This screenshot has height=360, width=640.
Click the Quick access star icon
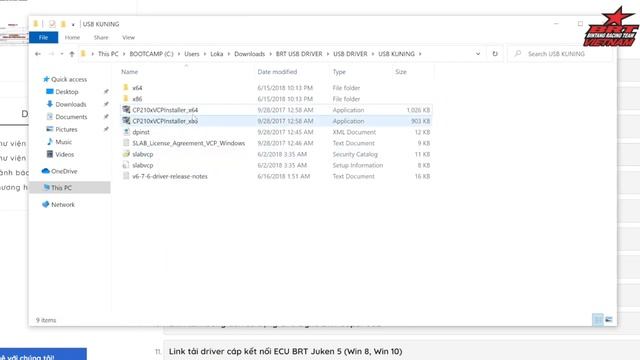[x=46, y=79]
